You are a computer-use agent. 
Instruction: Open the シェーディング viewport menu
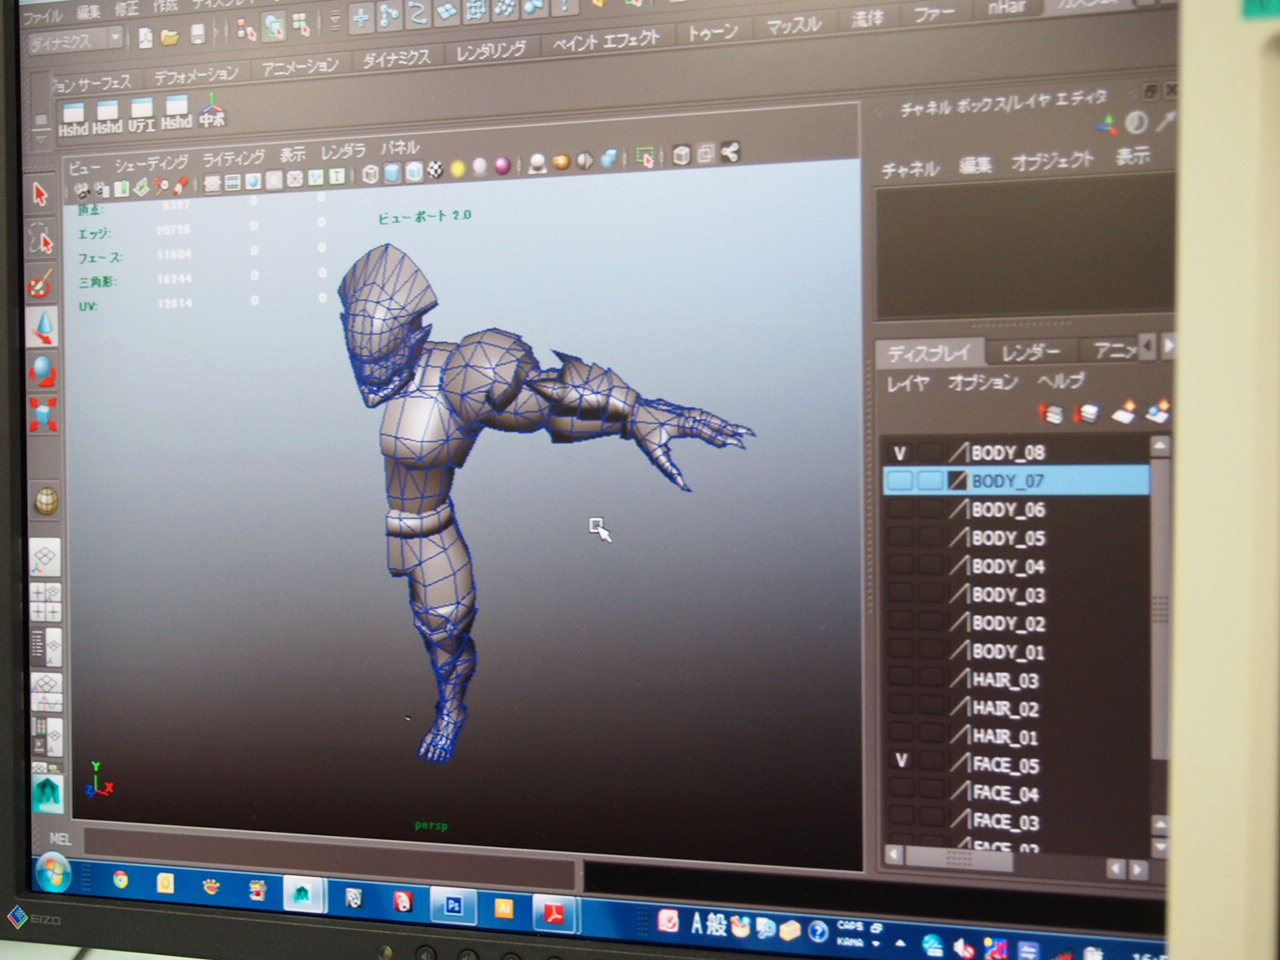151,163
